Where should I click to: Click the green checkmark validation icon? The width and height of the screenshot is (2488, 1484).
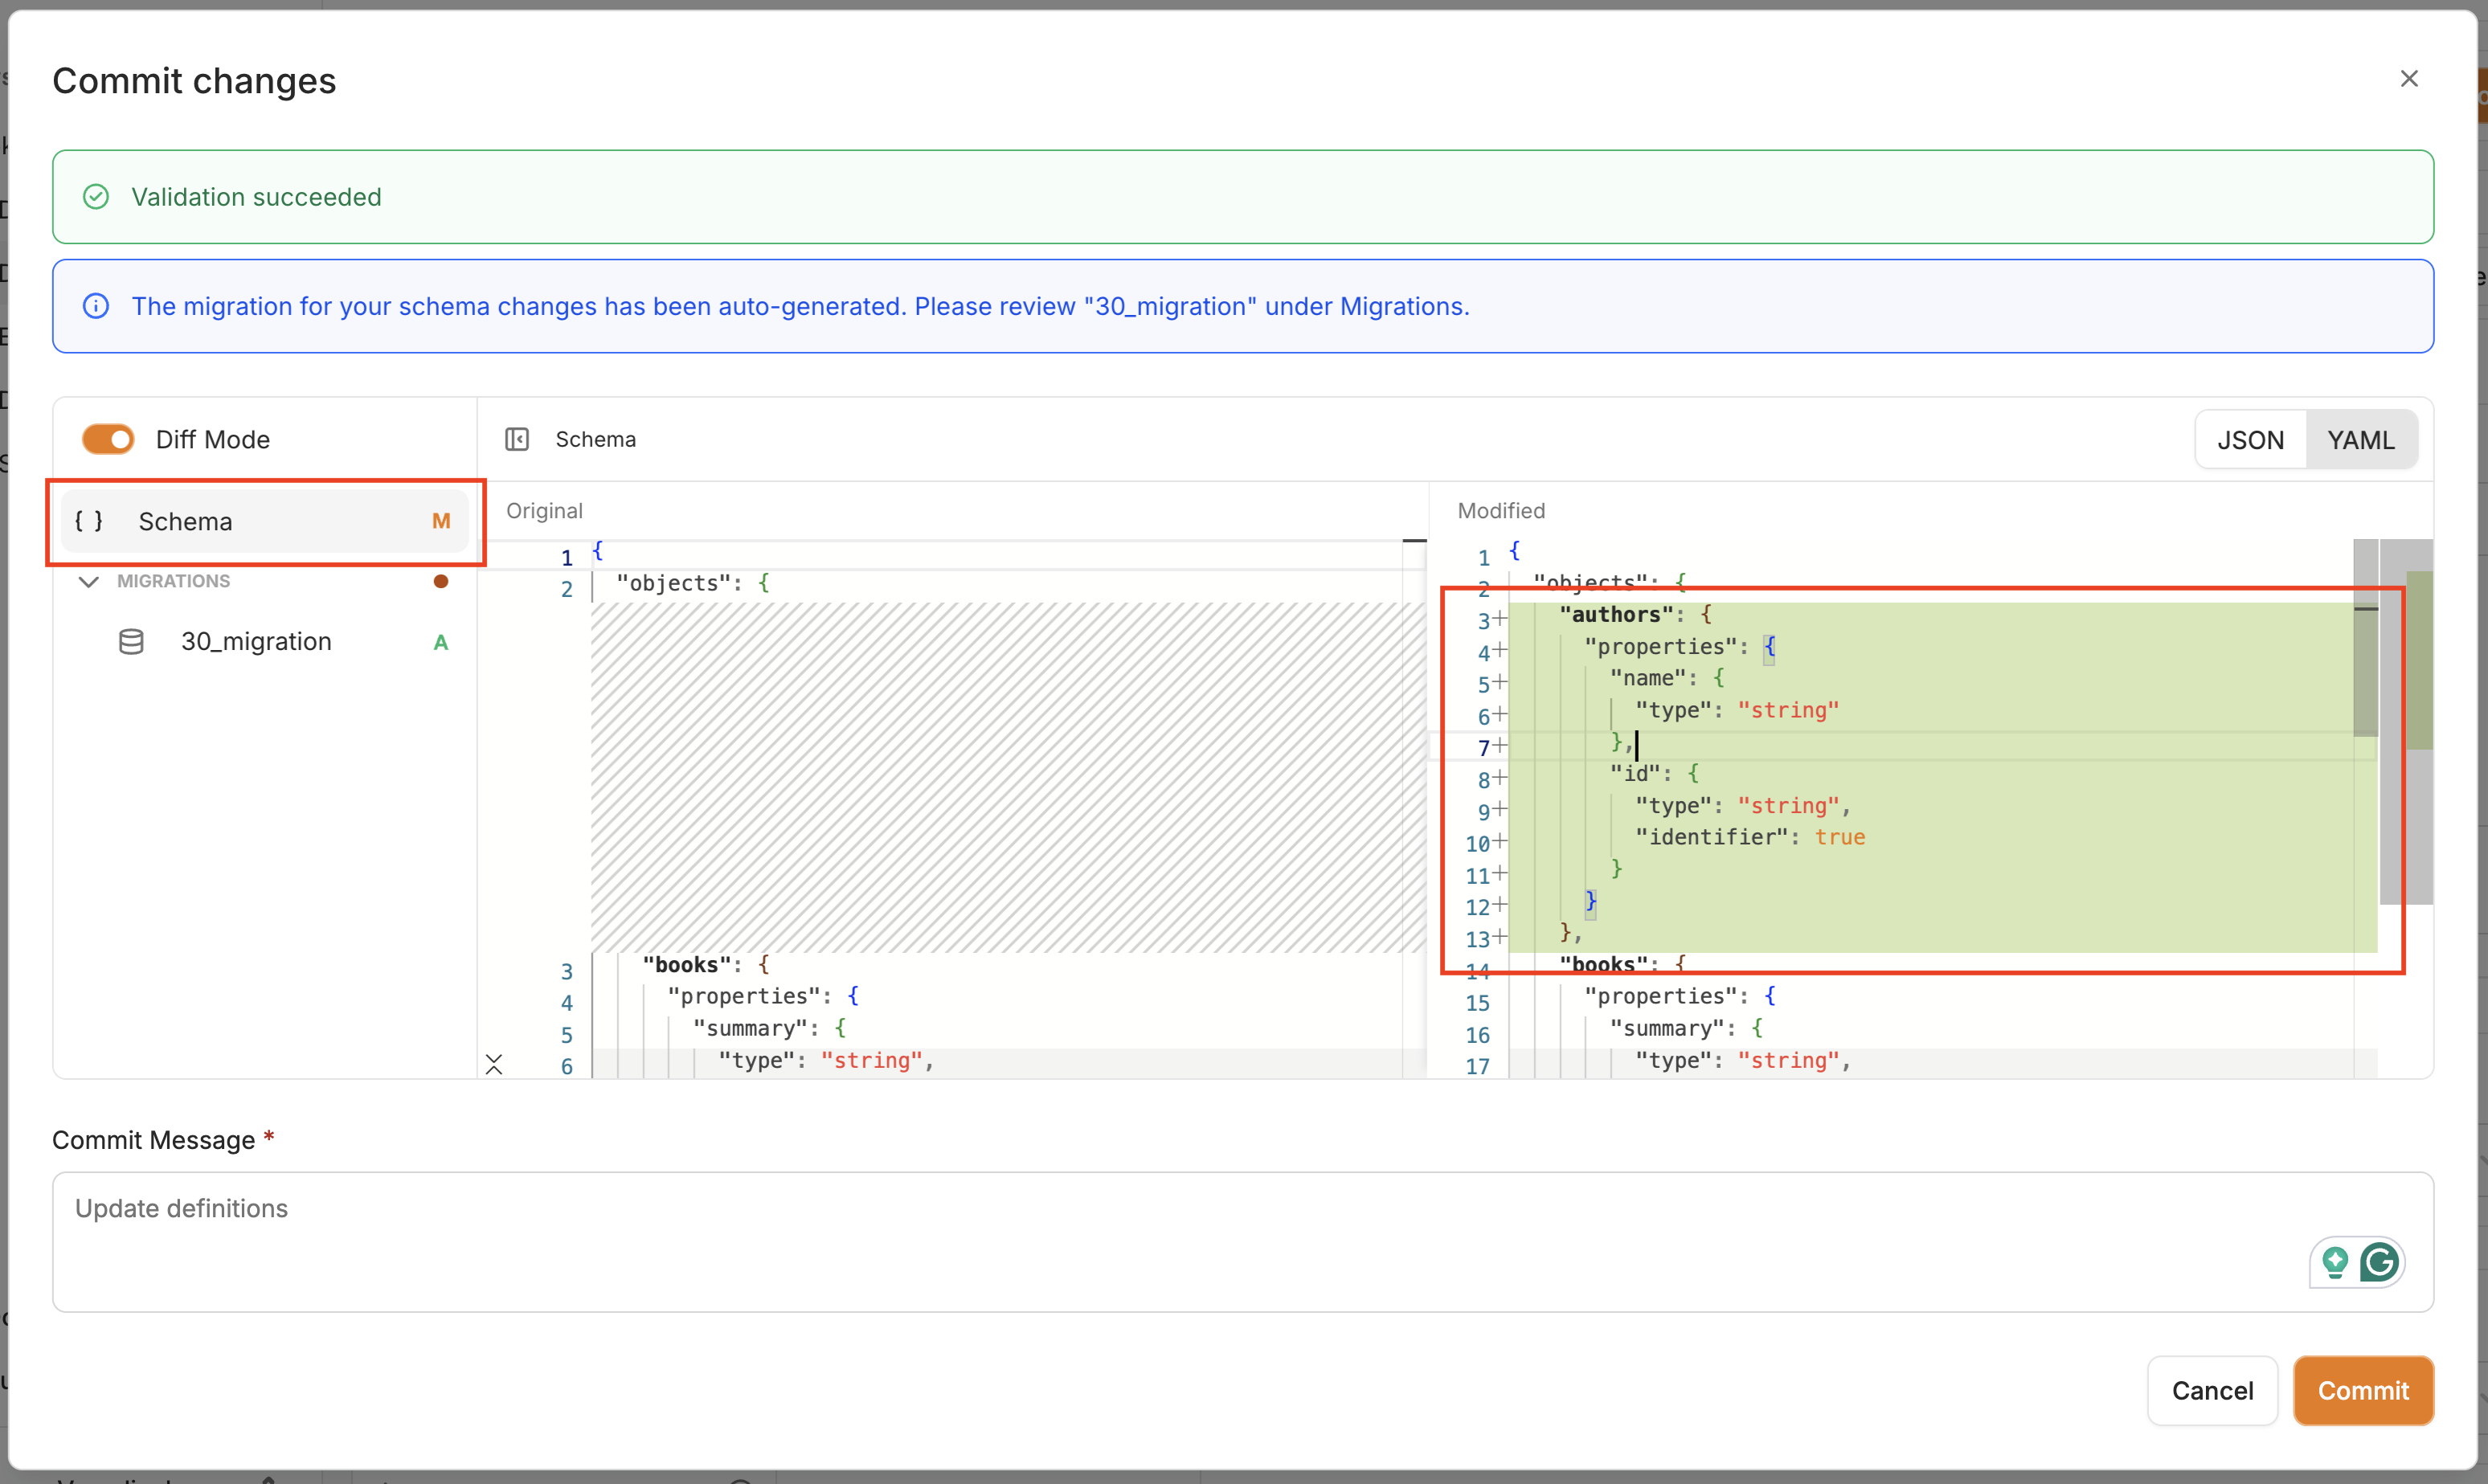point(96,197)
